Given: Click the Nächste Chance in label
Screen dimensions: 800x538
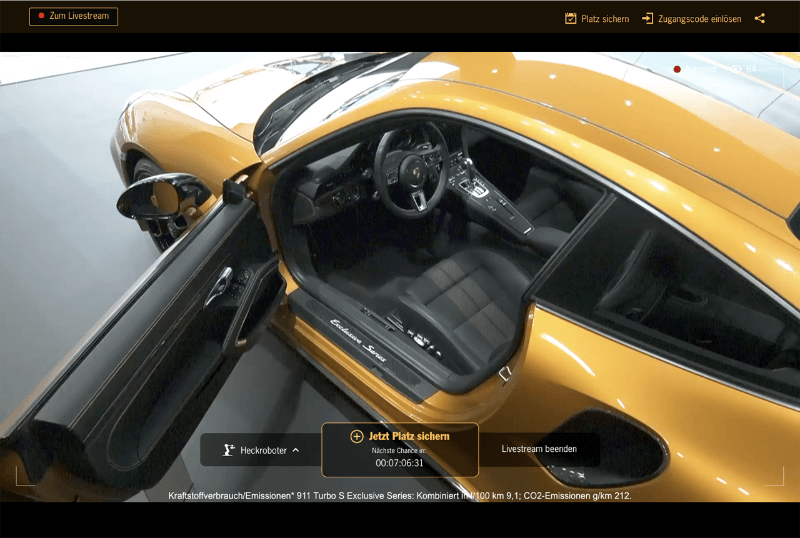Looking at the screenshot, I should coord(398,450).
